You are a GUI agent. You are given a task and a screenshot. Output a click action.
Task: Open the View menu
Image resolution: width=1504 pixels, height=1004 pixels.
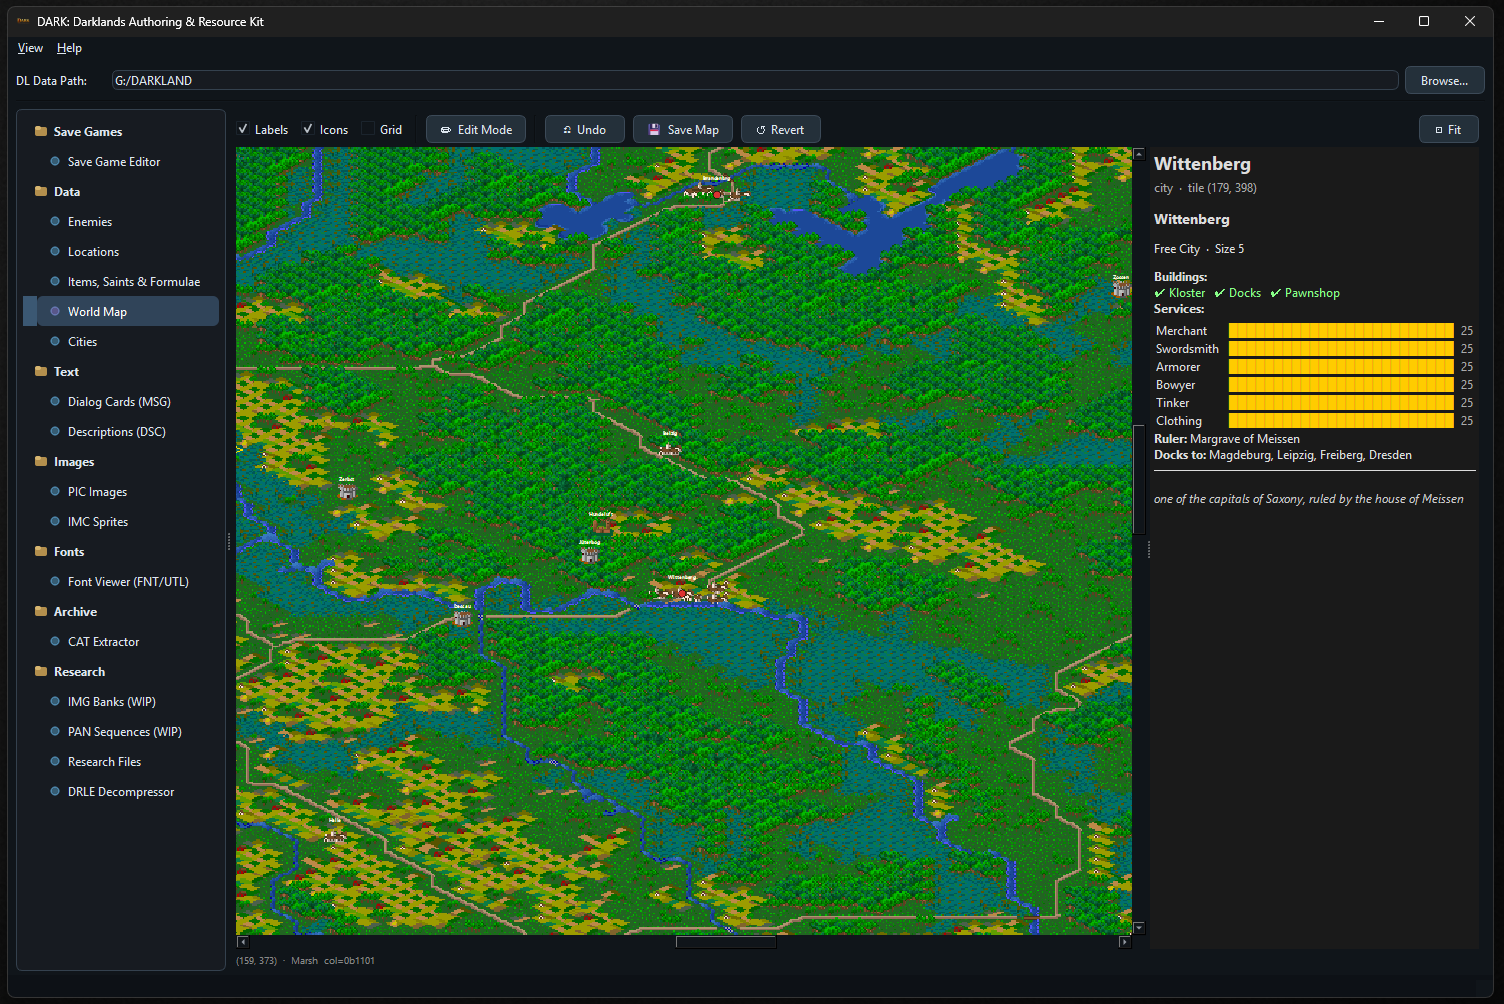tap(30, 48)
